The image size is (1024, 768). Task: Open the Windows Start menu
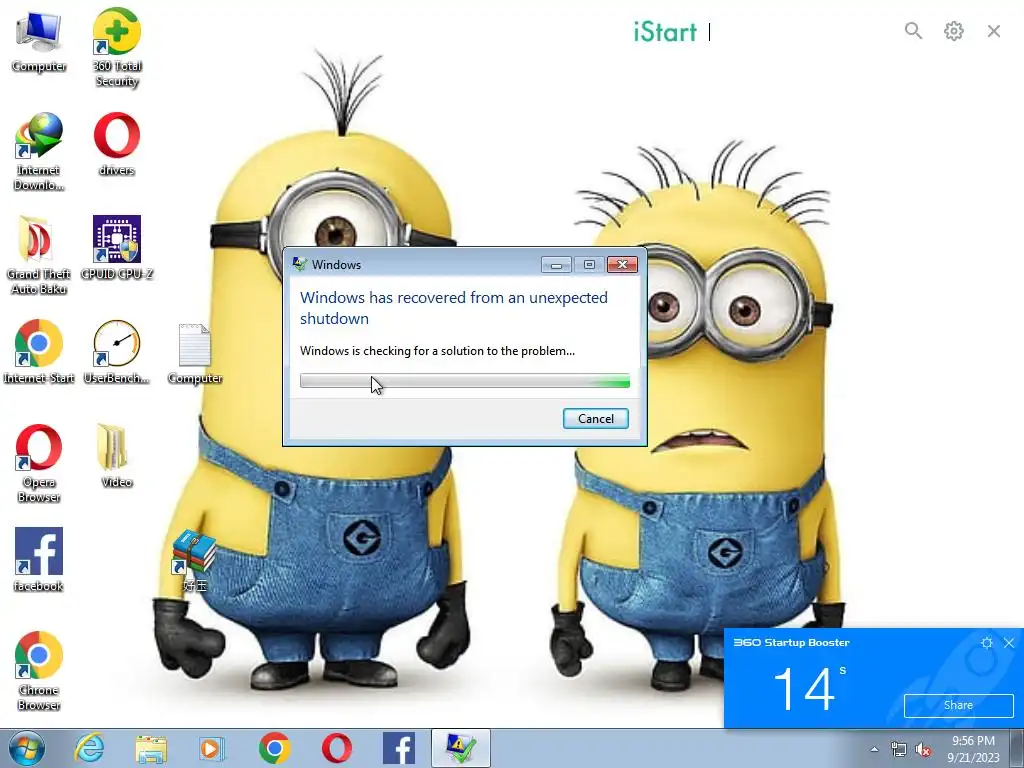26,748
